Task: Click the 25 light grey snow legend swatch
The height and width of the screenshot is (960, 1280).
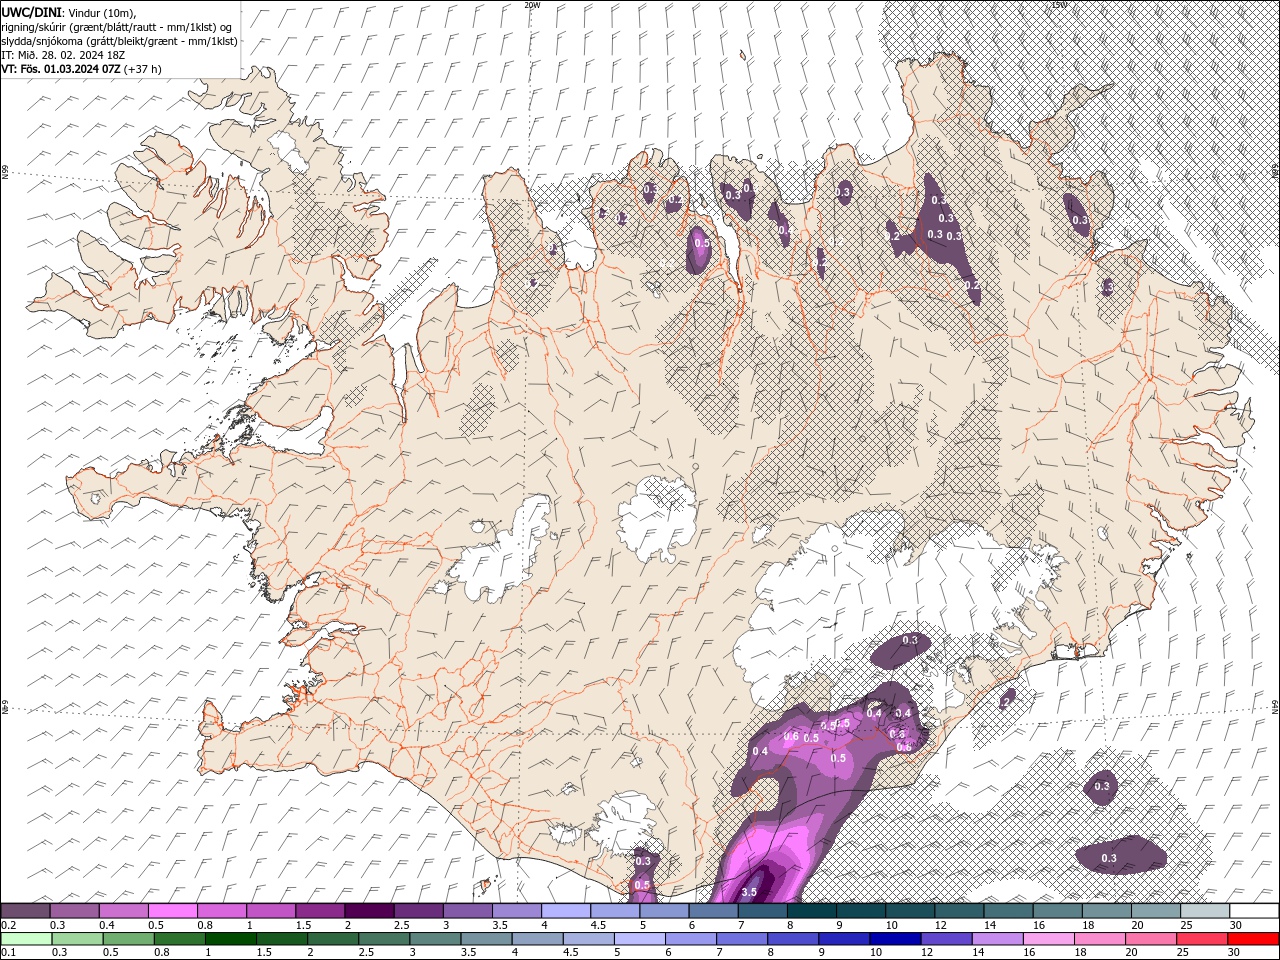Action: point(1206,911)
